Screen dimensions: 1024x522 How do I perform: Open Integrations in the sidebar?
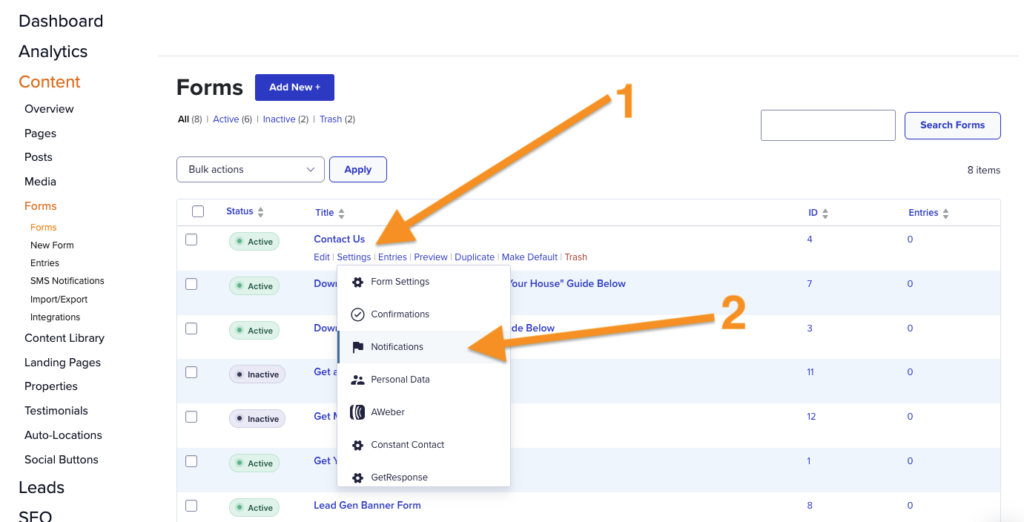click(56, 318)
